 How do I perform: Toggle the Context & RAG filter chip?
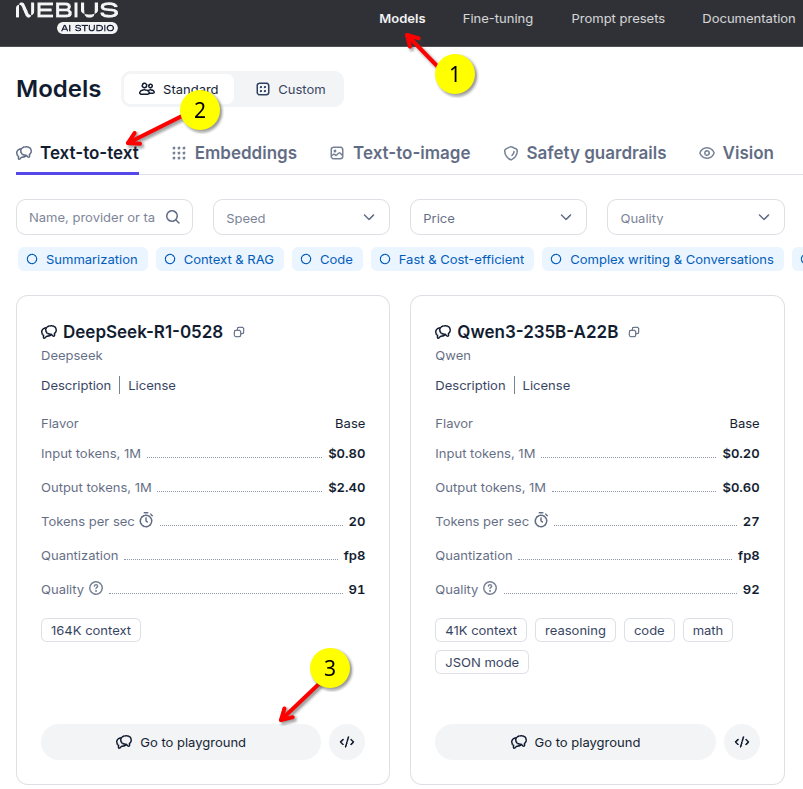220,260
